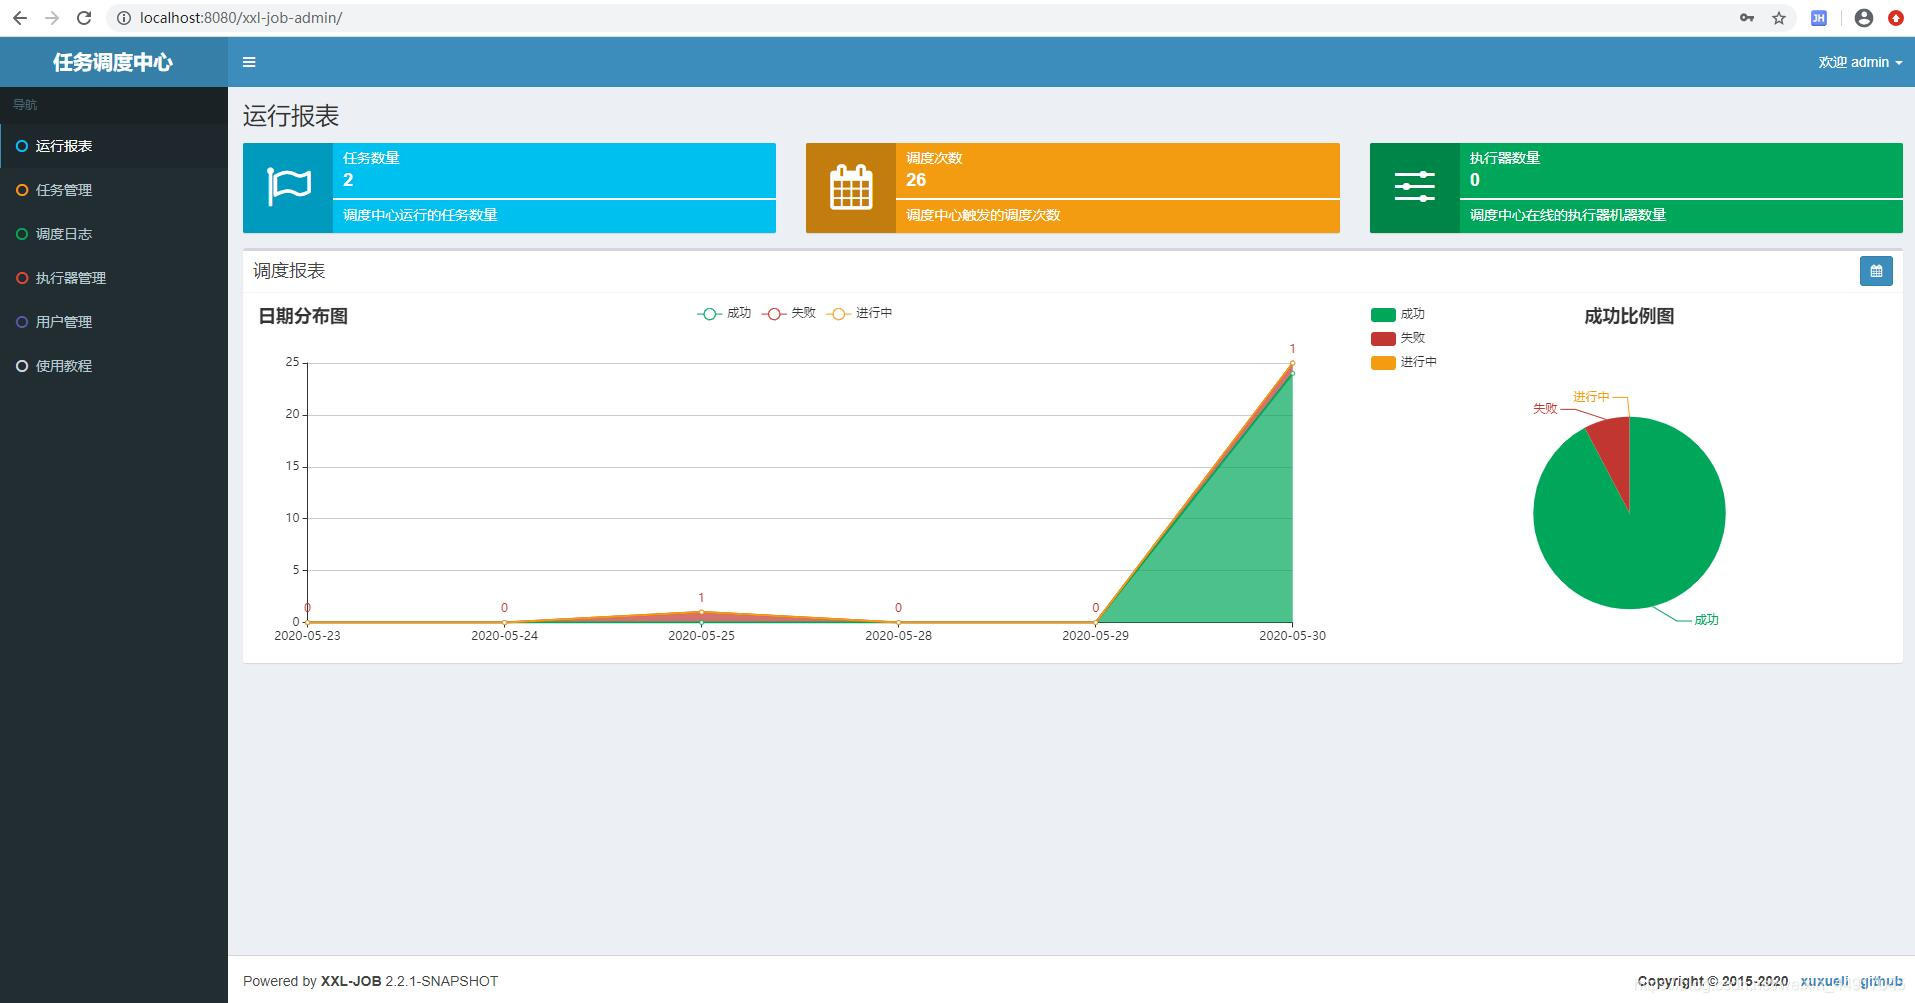Bookmark this page with star icon

pos(1779,18)
